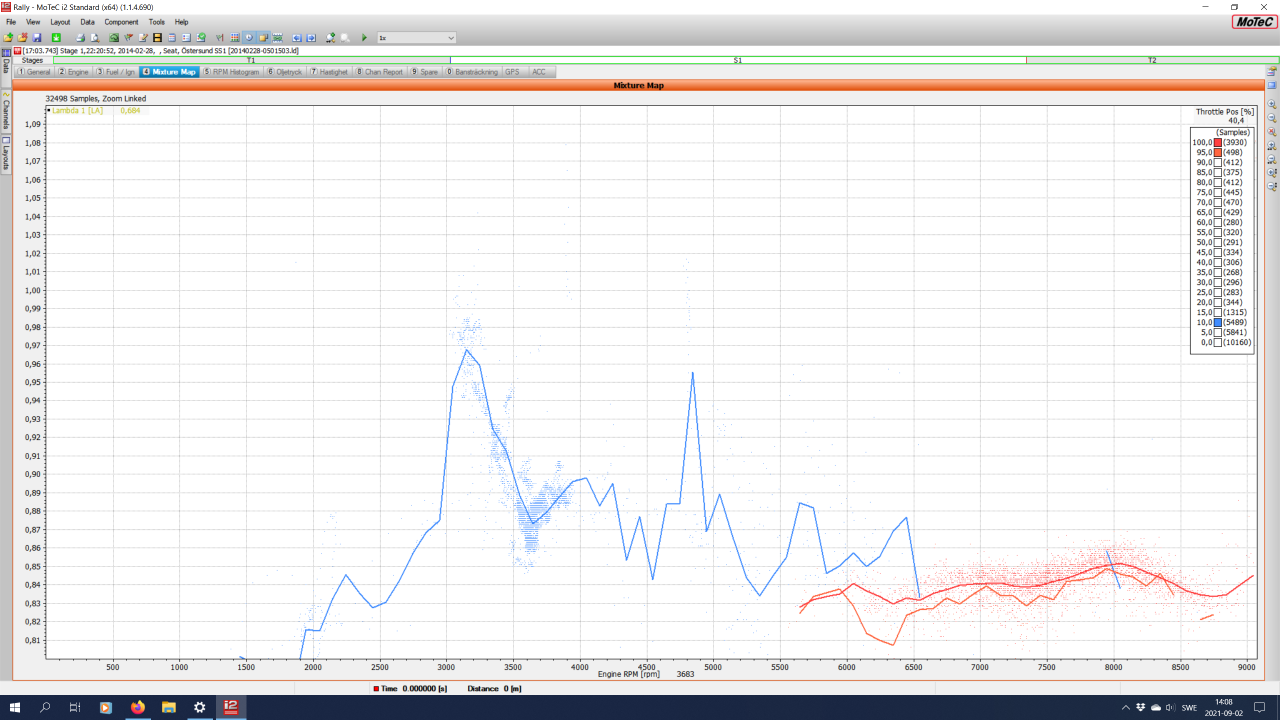The image size is (1280, 720).
Task: Toggle the 10,0 throttle blue swatch
Action: (1217, 322)
